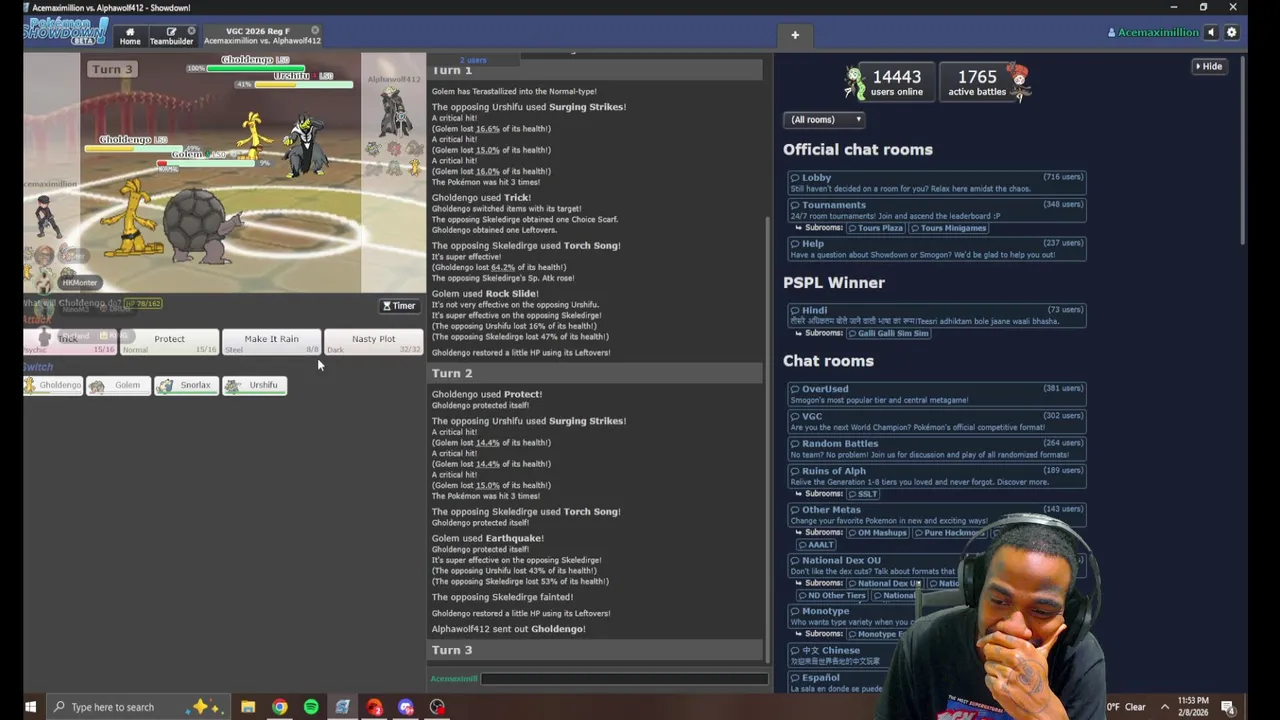1280x720 pixels.
Task: Join the Help chat room
Action: click(937, 249)
